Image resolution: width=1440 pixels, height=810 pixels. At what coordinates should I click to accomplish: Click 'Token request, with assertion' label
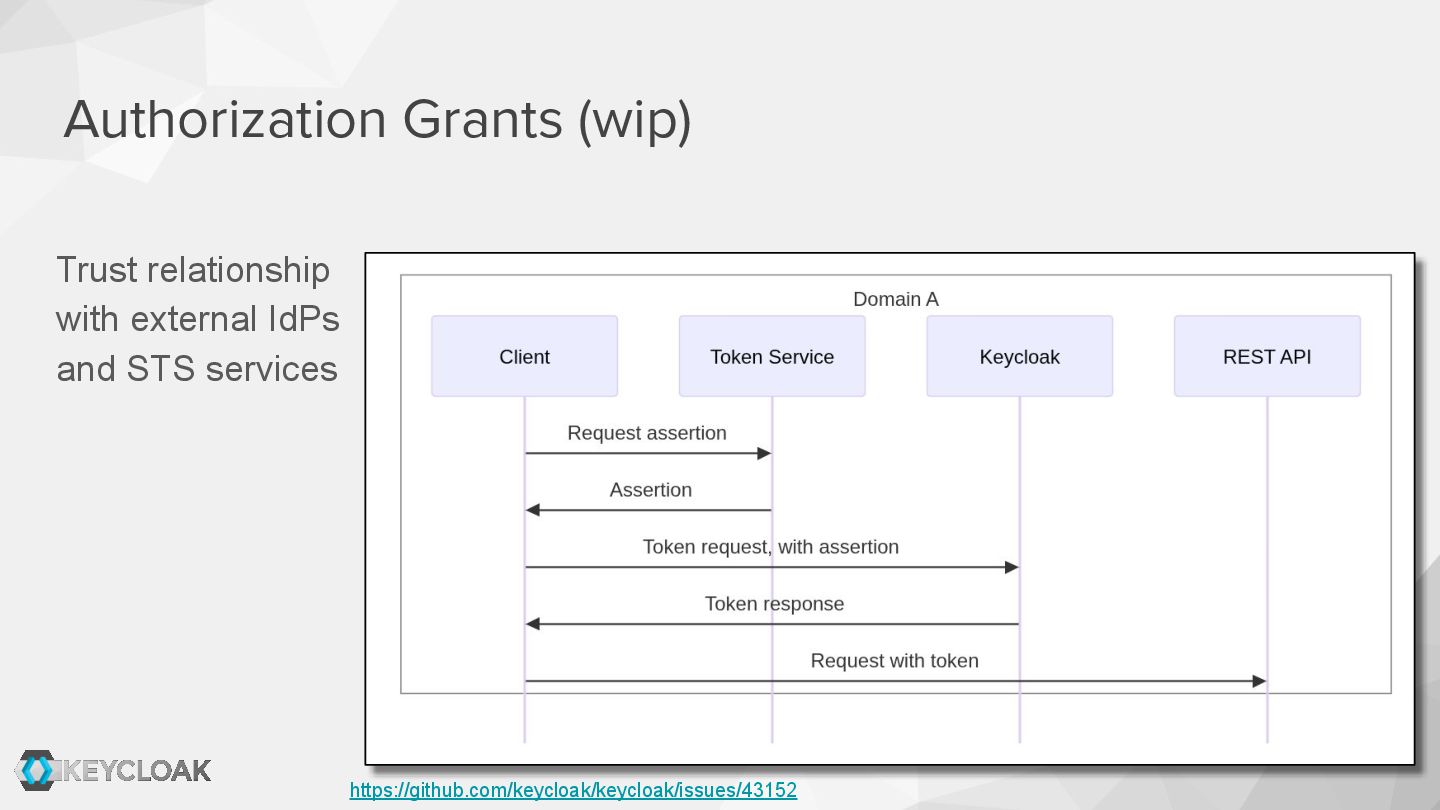pyautogui.click(x=771, y=547)
